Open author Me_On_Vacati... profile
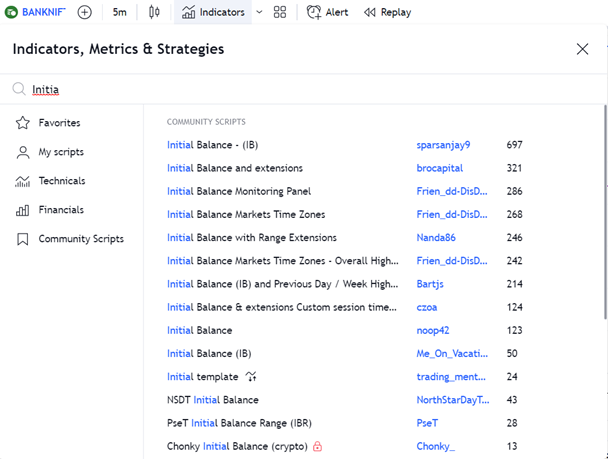 452,354
